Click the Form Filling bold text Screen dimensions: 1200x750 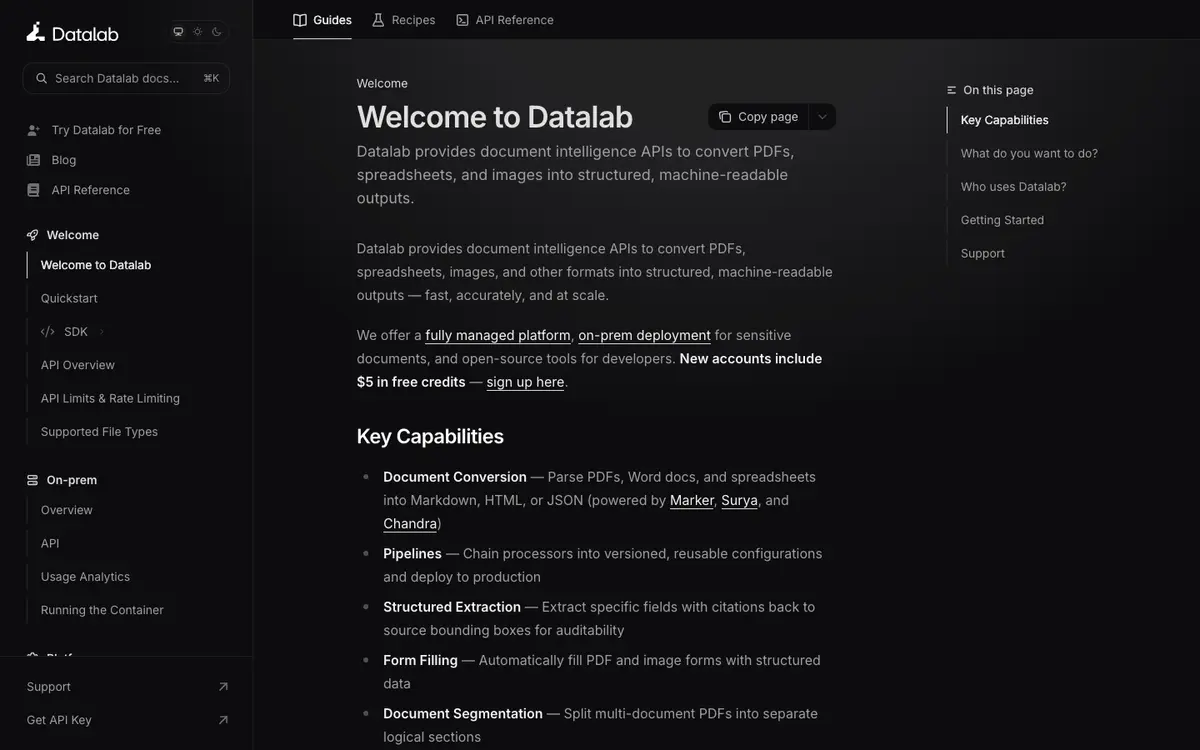click(x=420, y=660)
